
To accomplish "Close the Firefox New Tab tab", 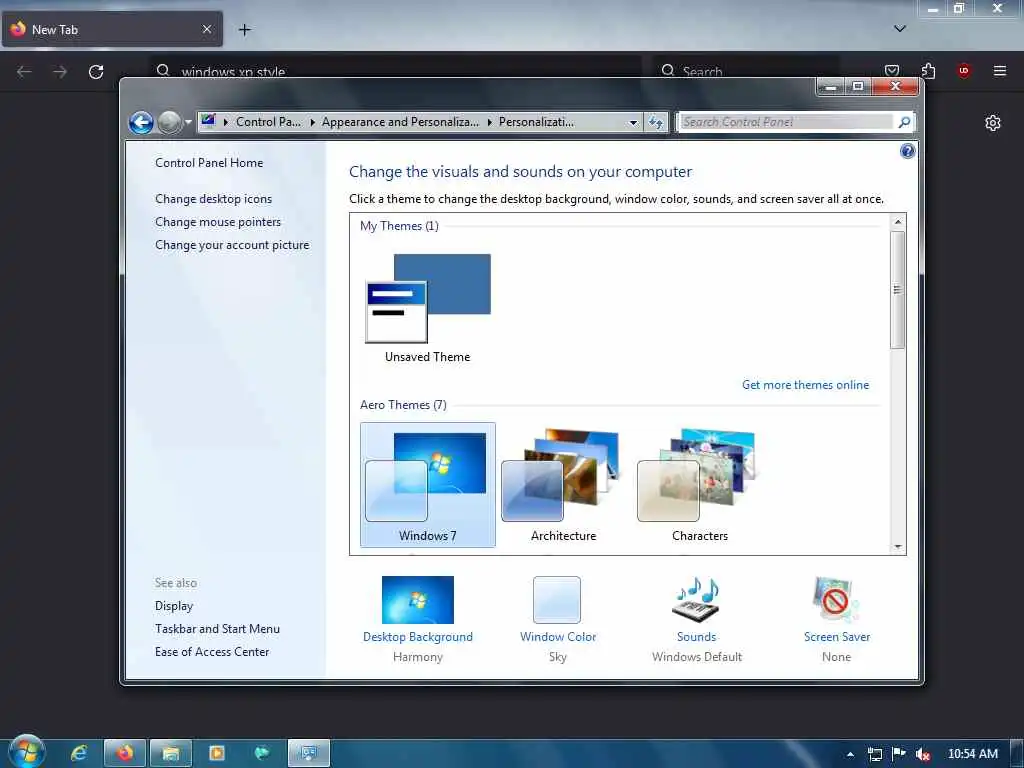I will (x=207, y=29).
